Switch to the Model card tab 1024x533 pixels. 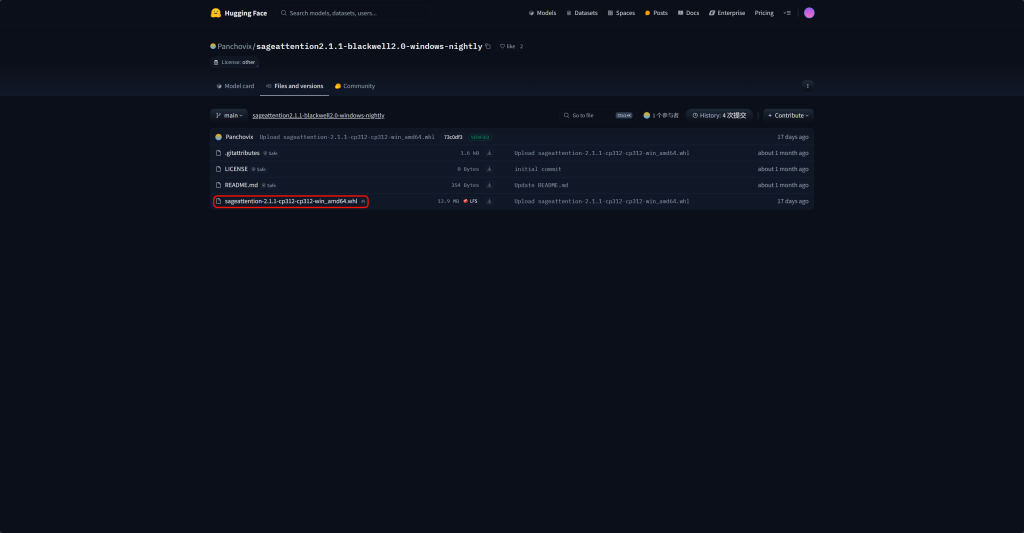(235, 86)
